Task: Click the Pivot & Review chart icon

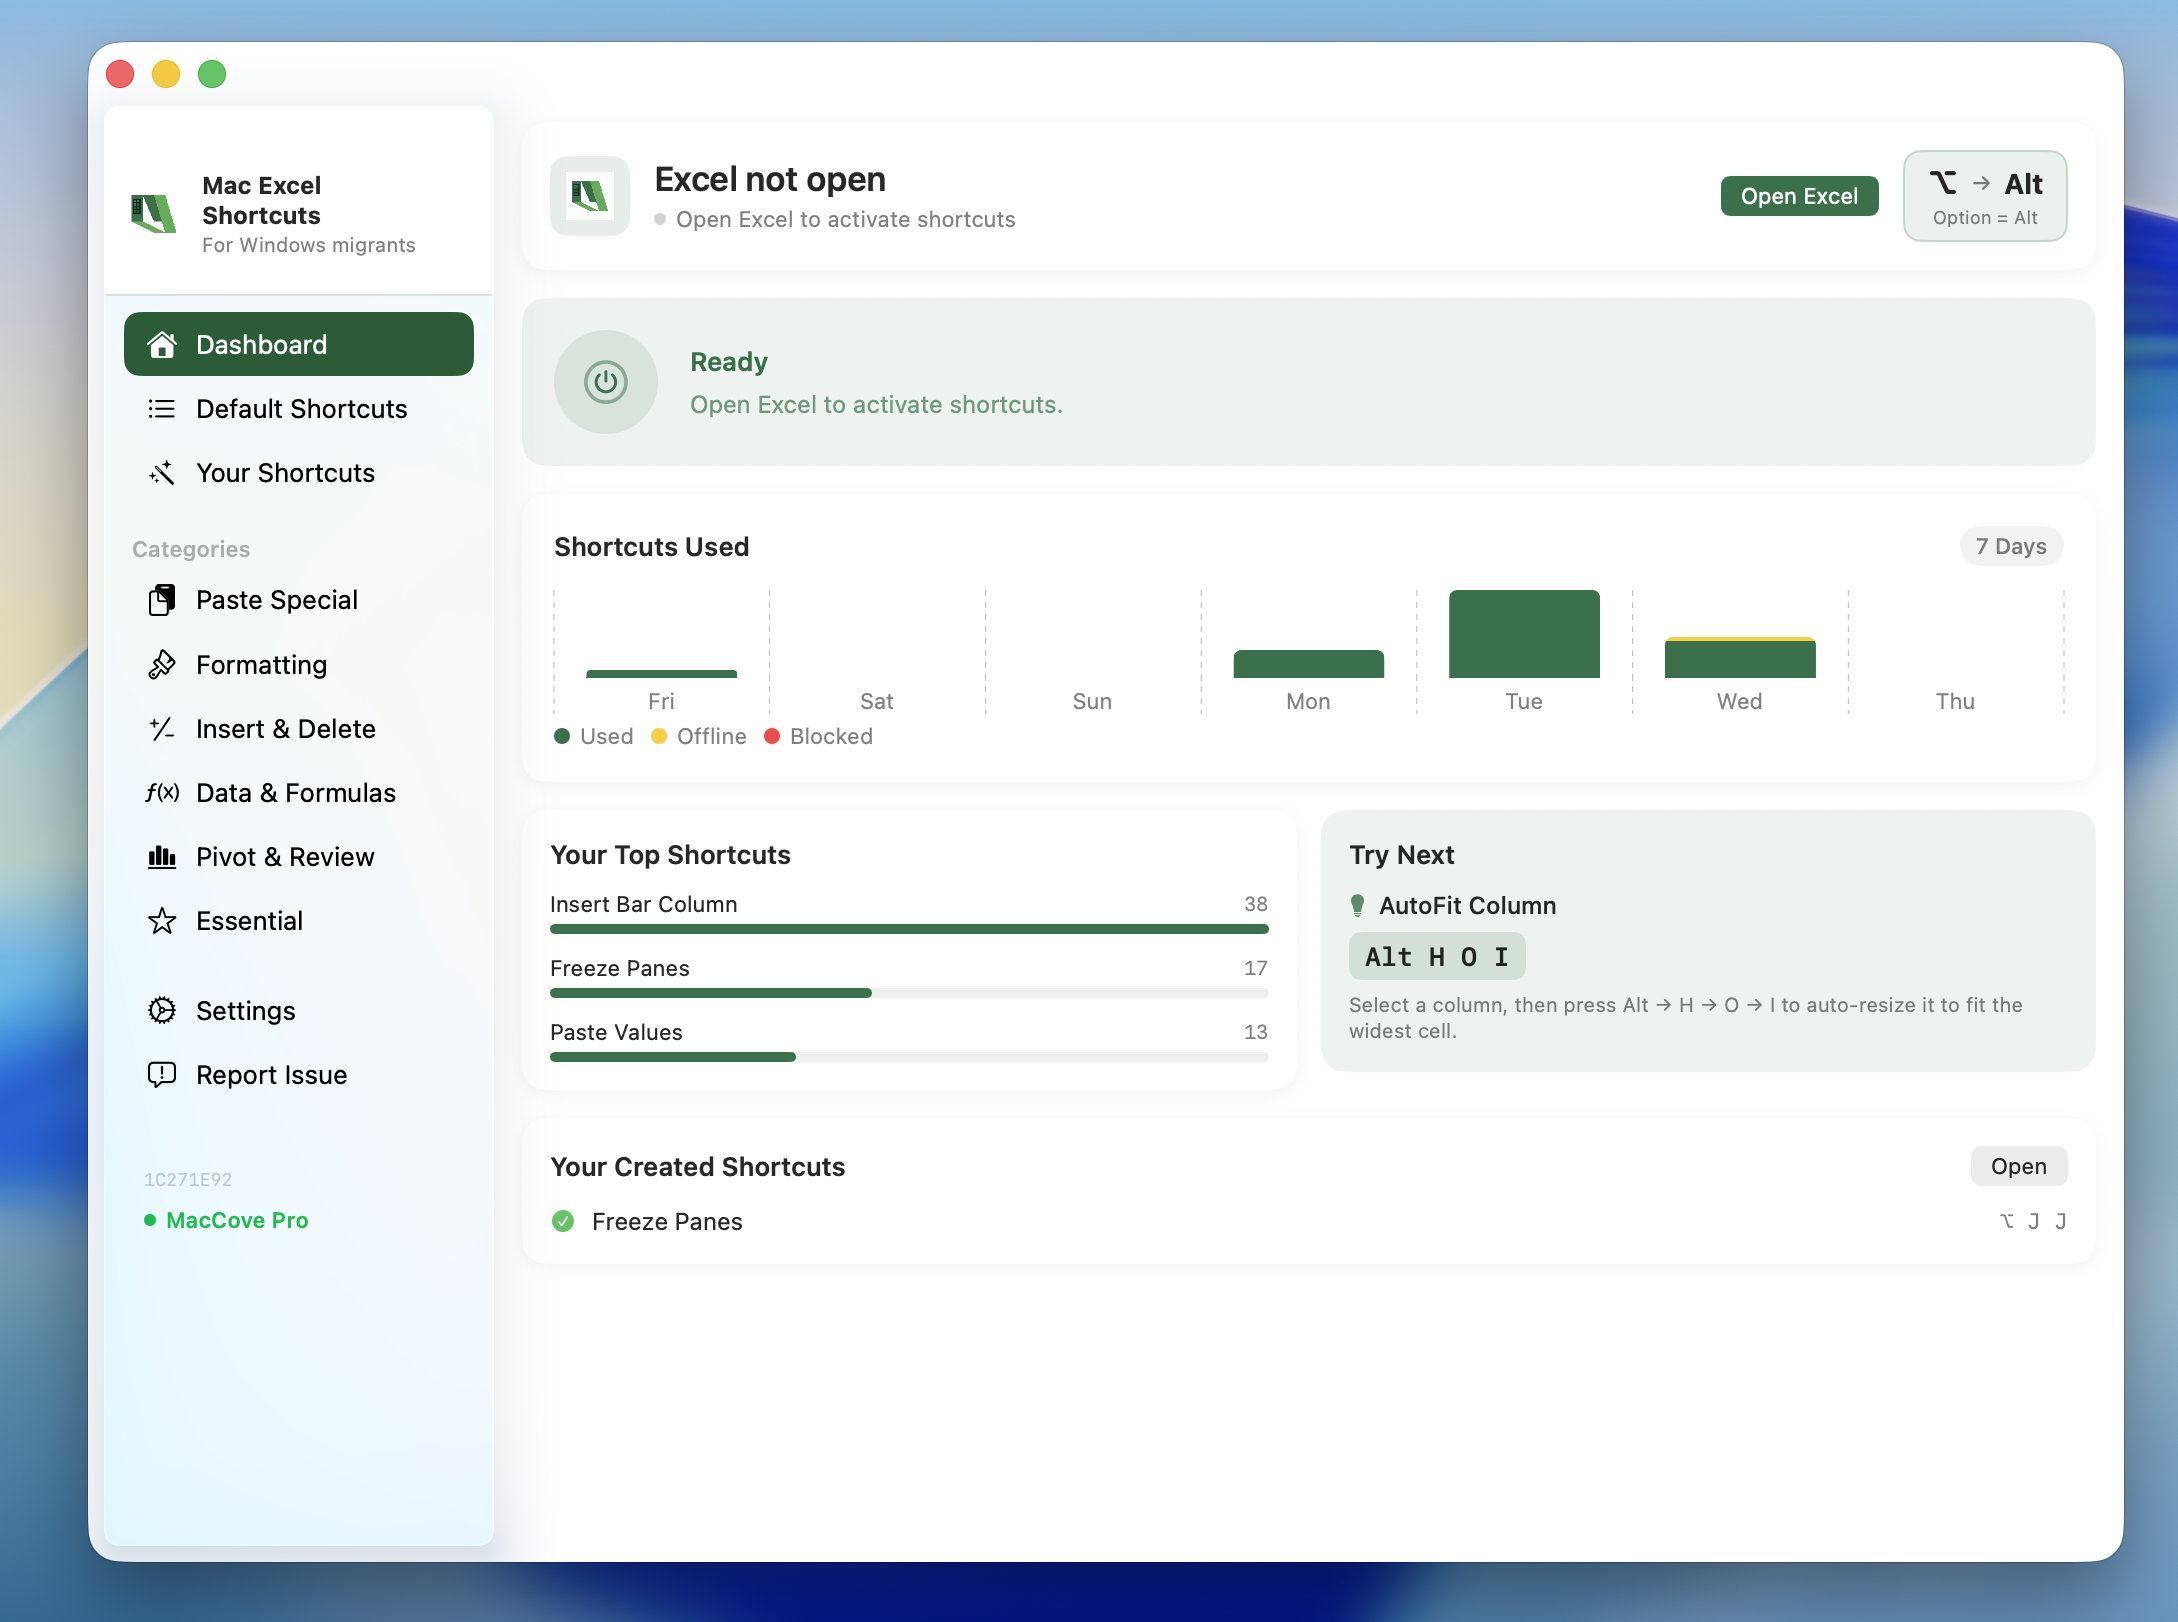Action: coord(162,857)
